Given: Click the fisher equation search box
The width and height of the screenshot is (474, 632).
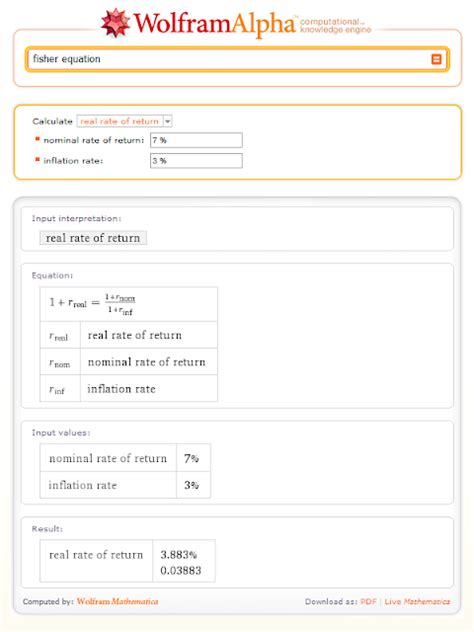Looking at the screenshot, I should (x=237, y=59).
